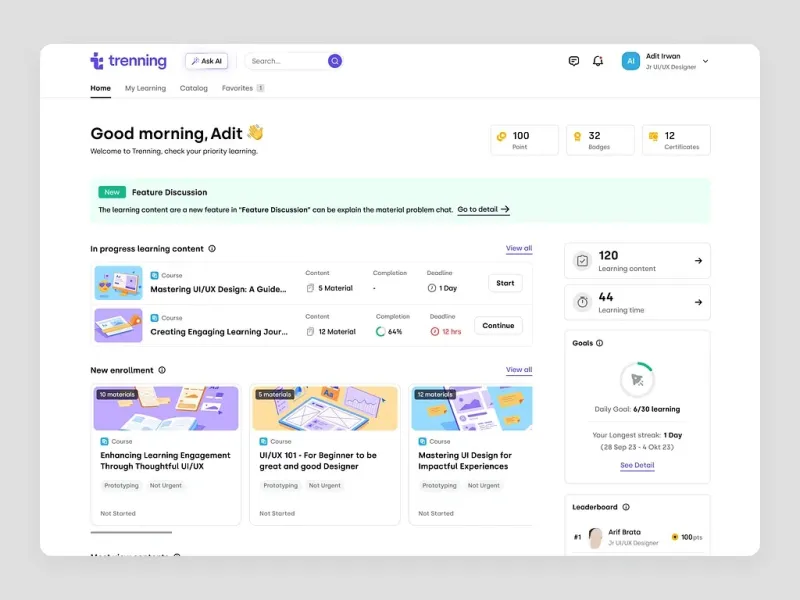Viewport: 800px width, 600px height.
Task: Click the info icon beside New enrollment
Action: 162,370
